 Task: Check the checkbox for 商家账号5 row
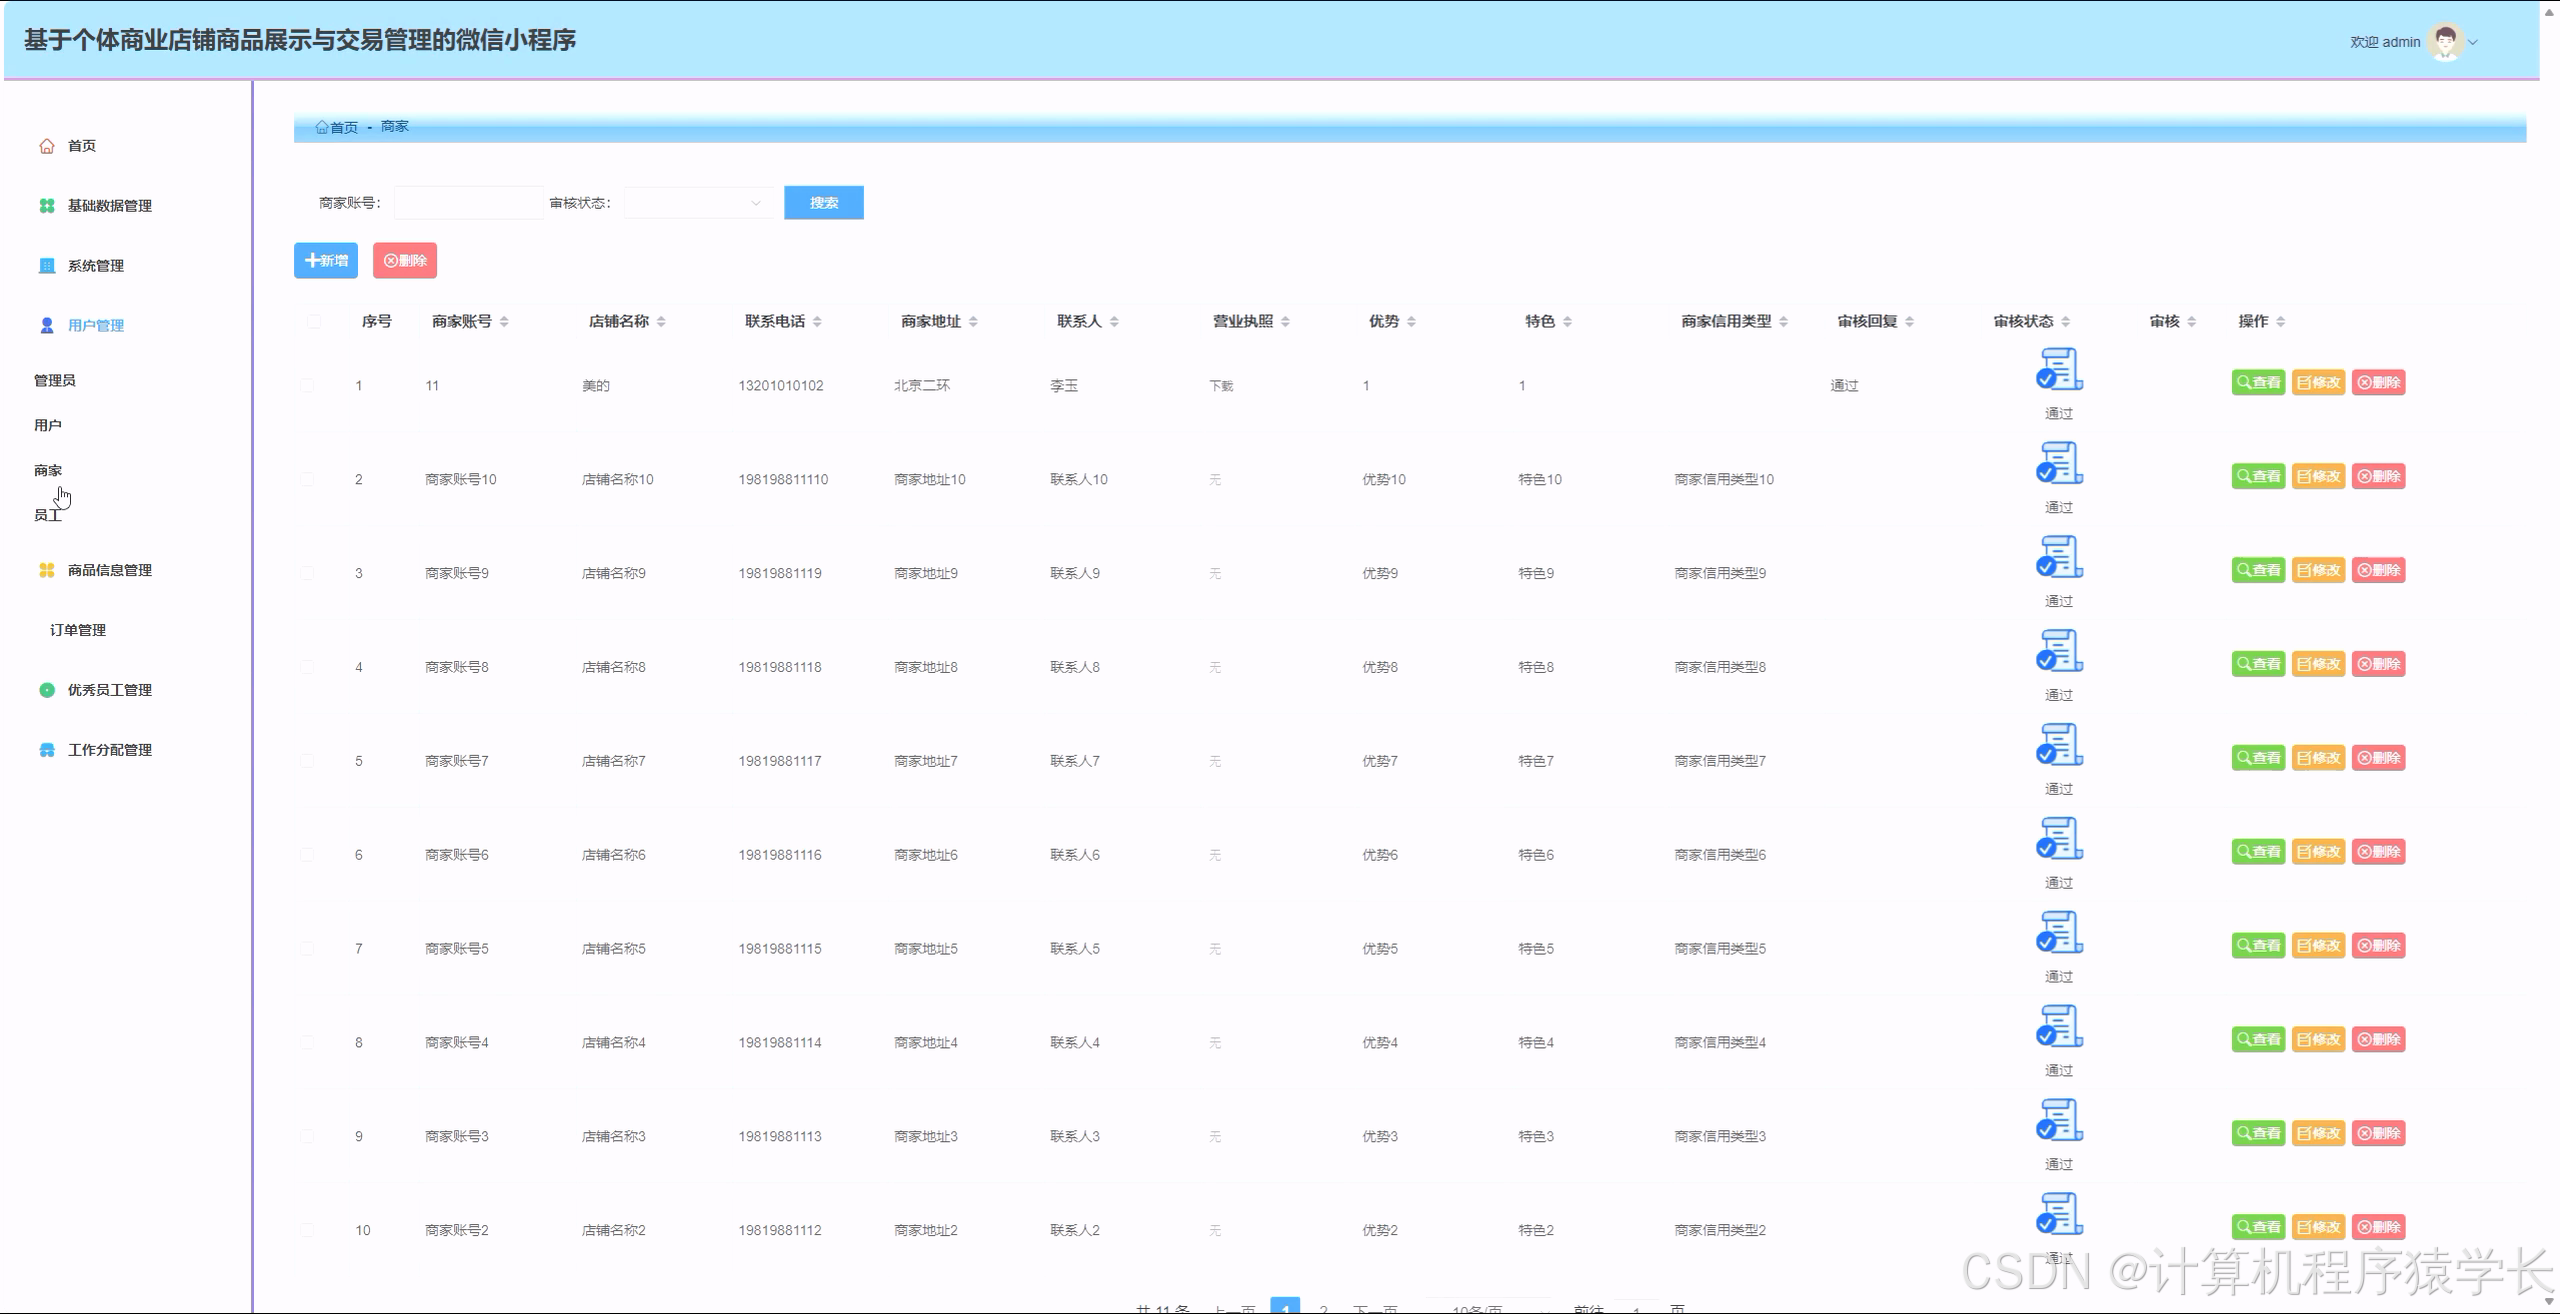(307, 949)
